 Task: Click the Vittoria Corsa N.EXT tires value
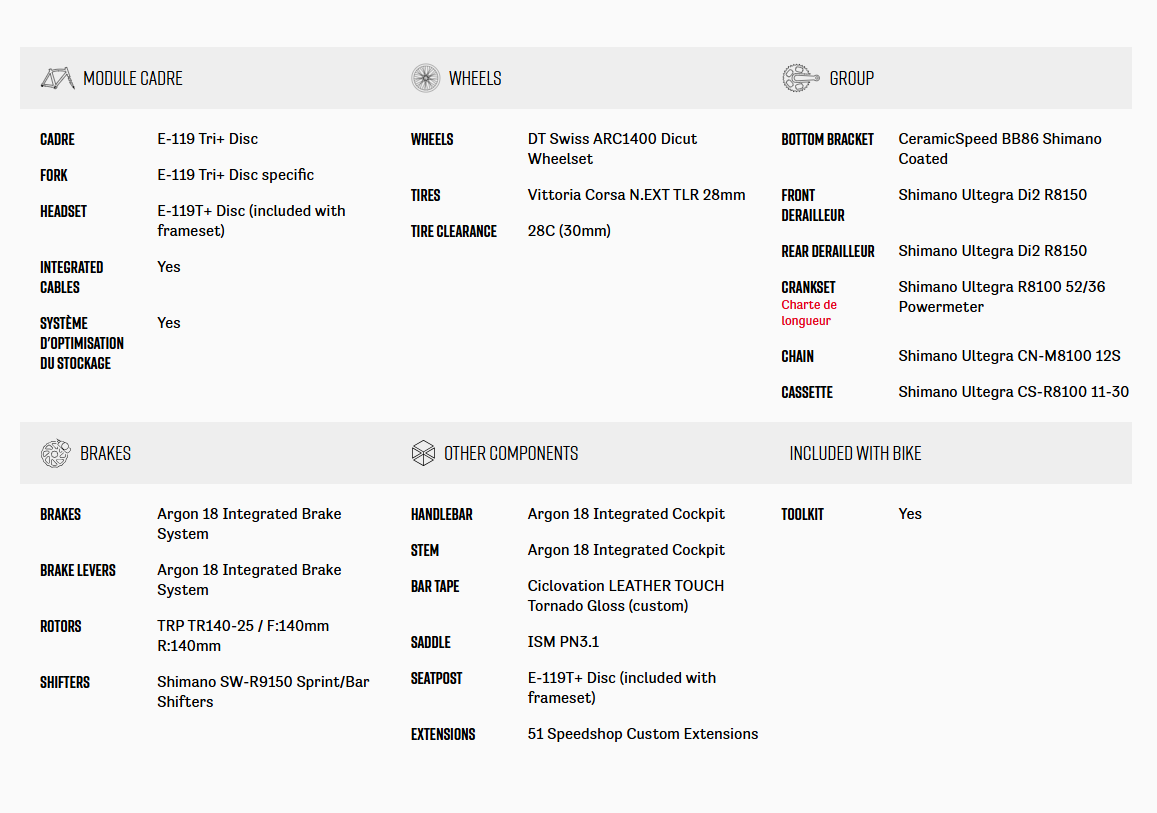coord(636,195)
